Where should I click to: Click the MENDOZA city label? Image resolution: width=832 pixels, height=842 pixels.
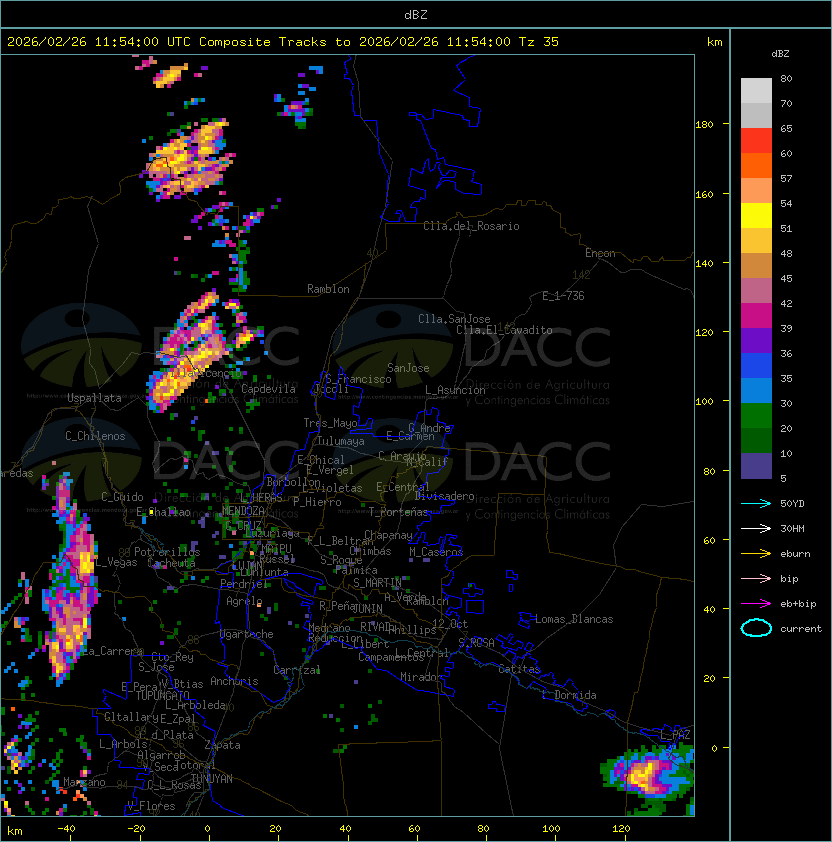pos(243,510)
